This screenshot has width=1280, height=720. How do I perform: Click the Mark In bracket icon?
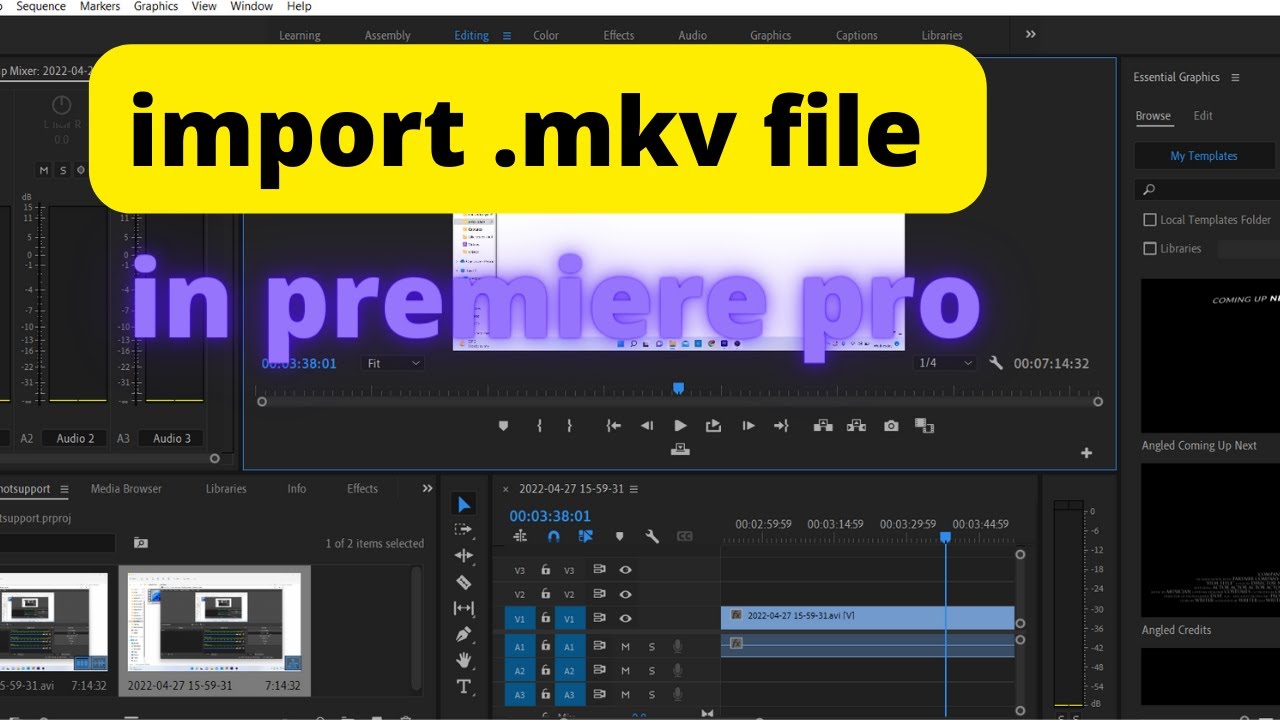(539, 426)
